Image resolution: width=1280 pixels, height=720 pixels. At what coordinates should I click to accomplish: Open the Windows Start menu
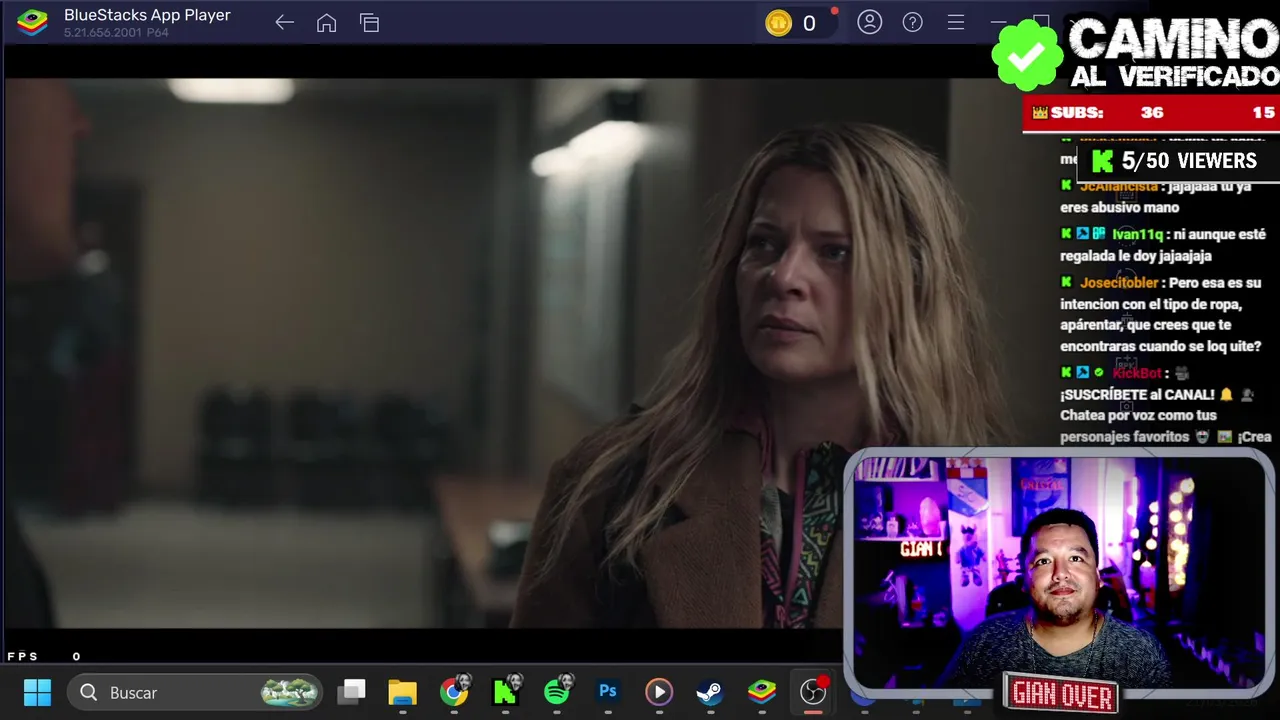click(x=37, y=692)
